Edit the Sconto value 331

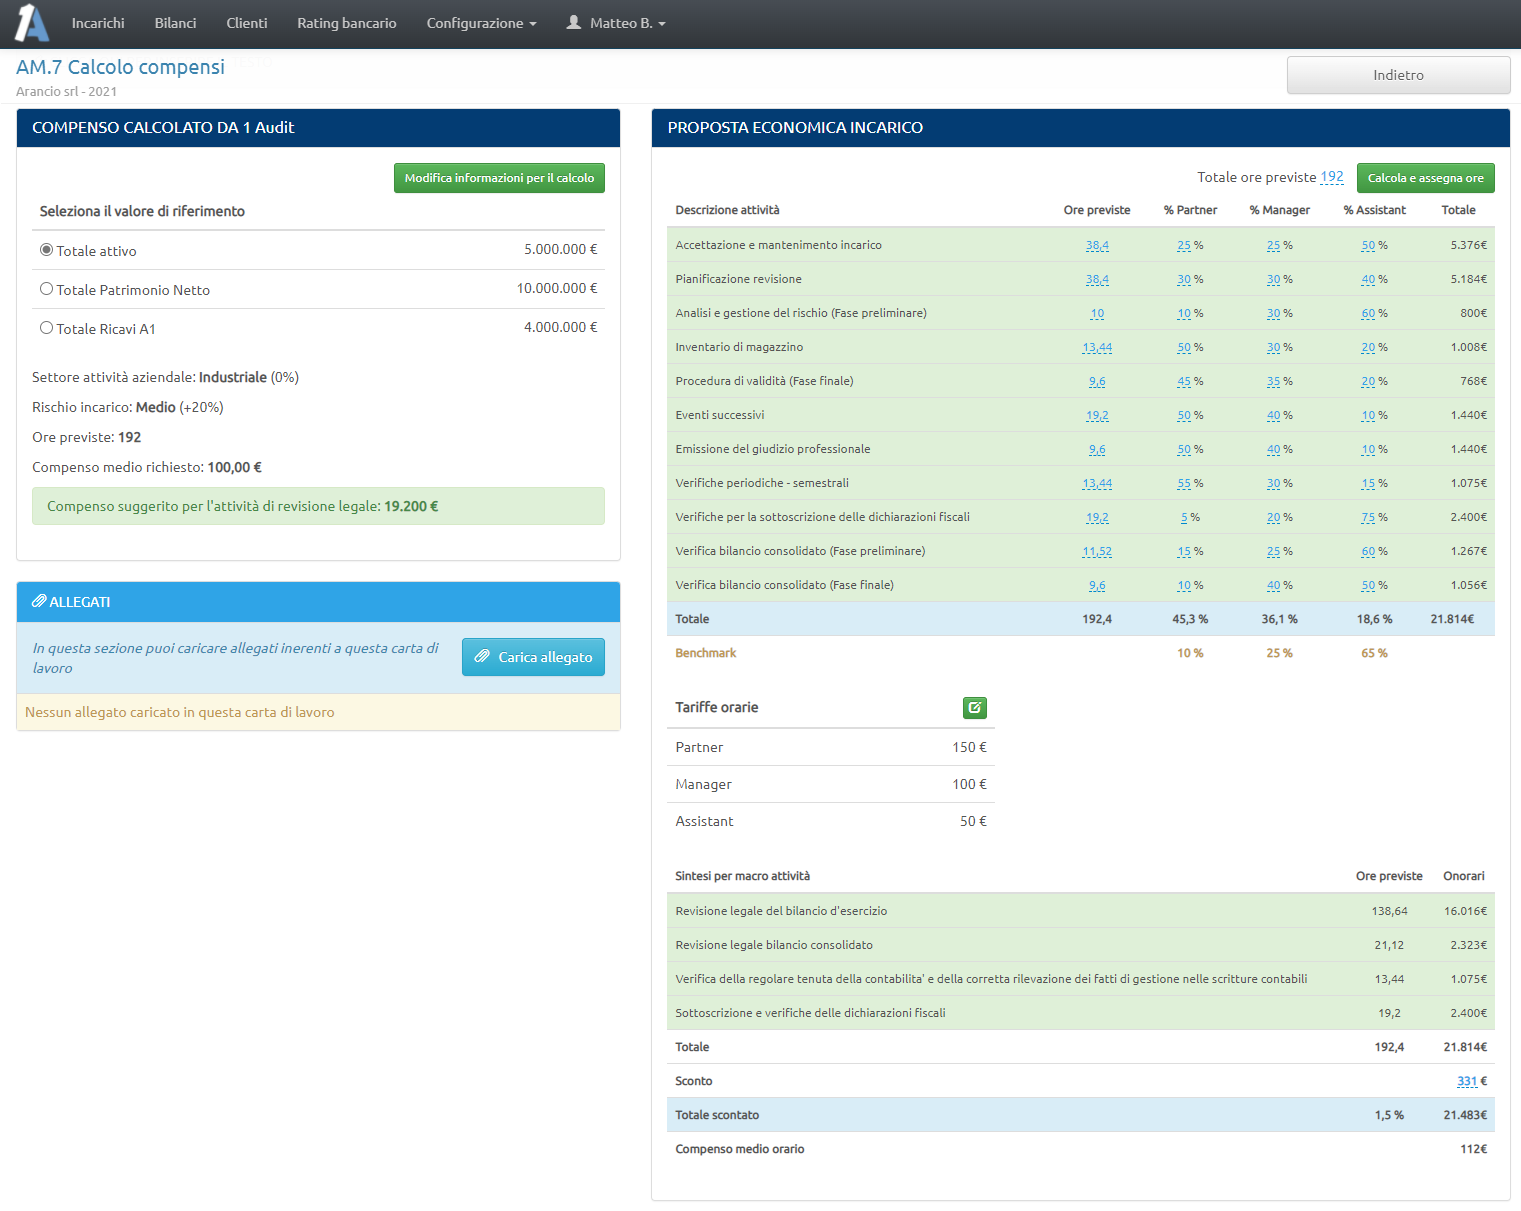pyautogui.click(x=1466, y=1081)
